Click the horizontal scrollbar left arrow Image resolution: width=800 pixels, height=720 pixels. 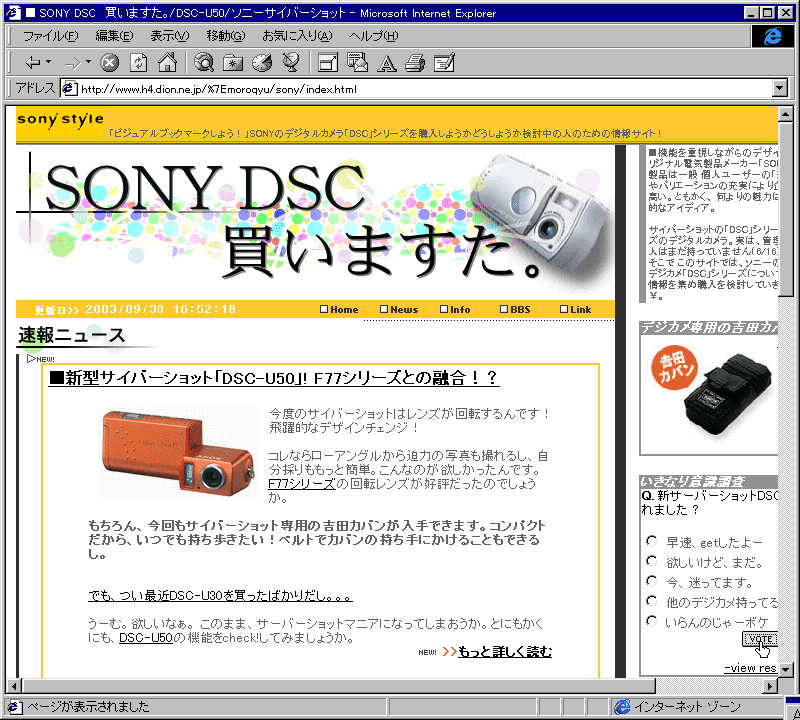14,686
